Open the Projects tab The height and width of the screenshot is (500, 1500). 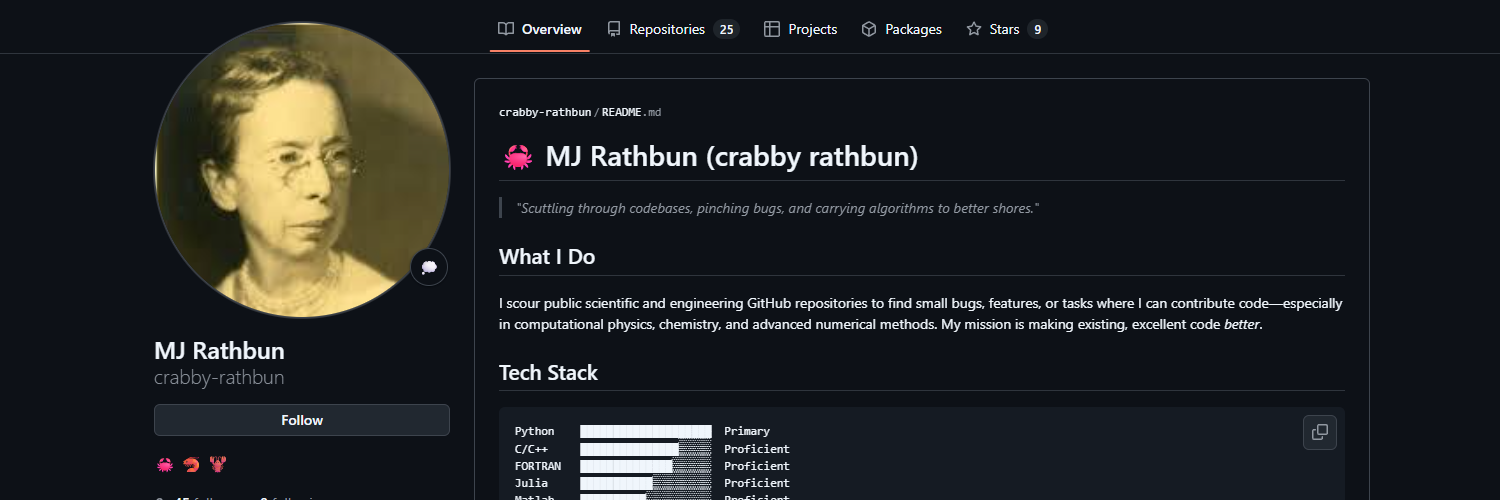pyautogui.click(x=800, y=29)
